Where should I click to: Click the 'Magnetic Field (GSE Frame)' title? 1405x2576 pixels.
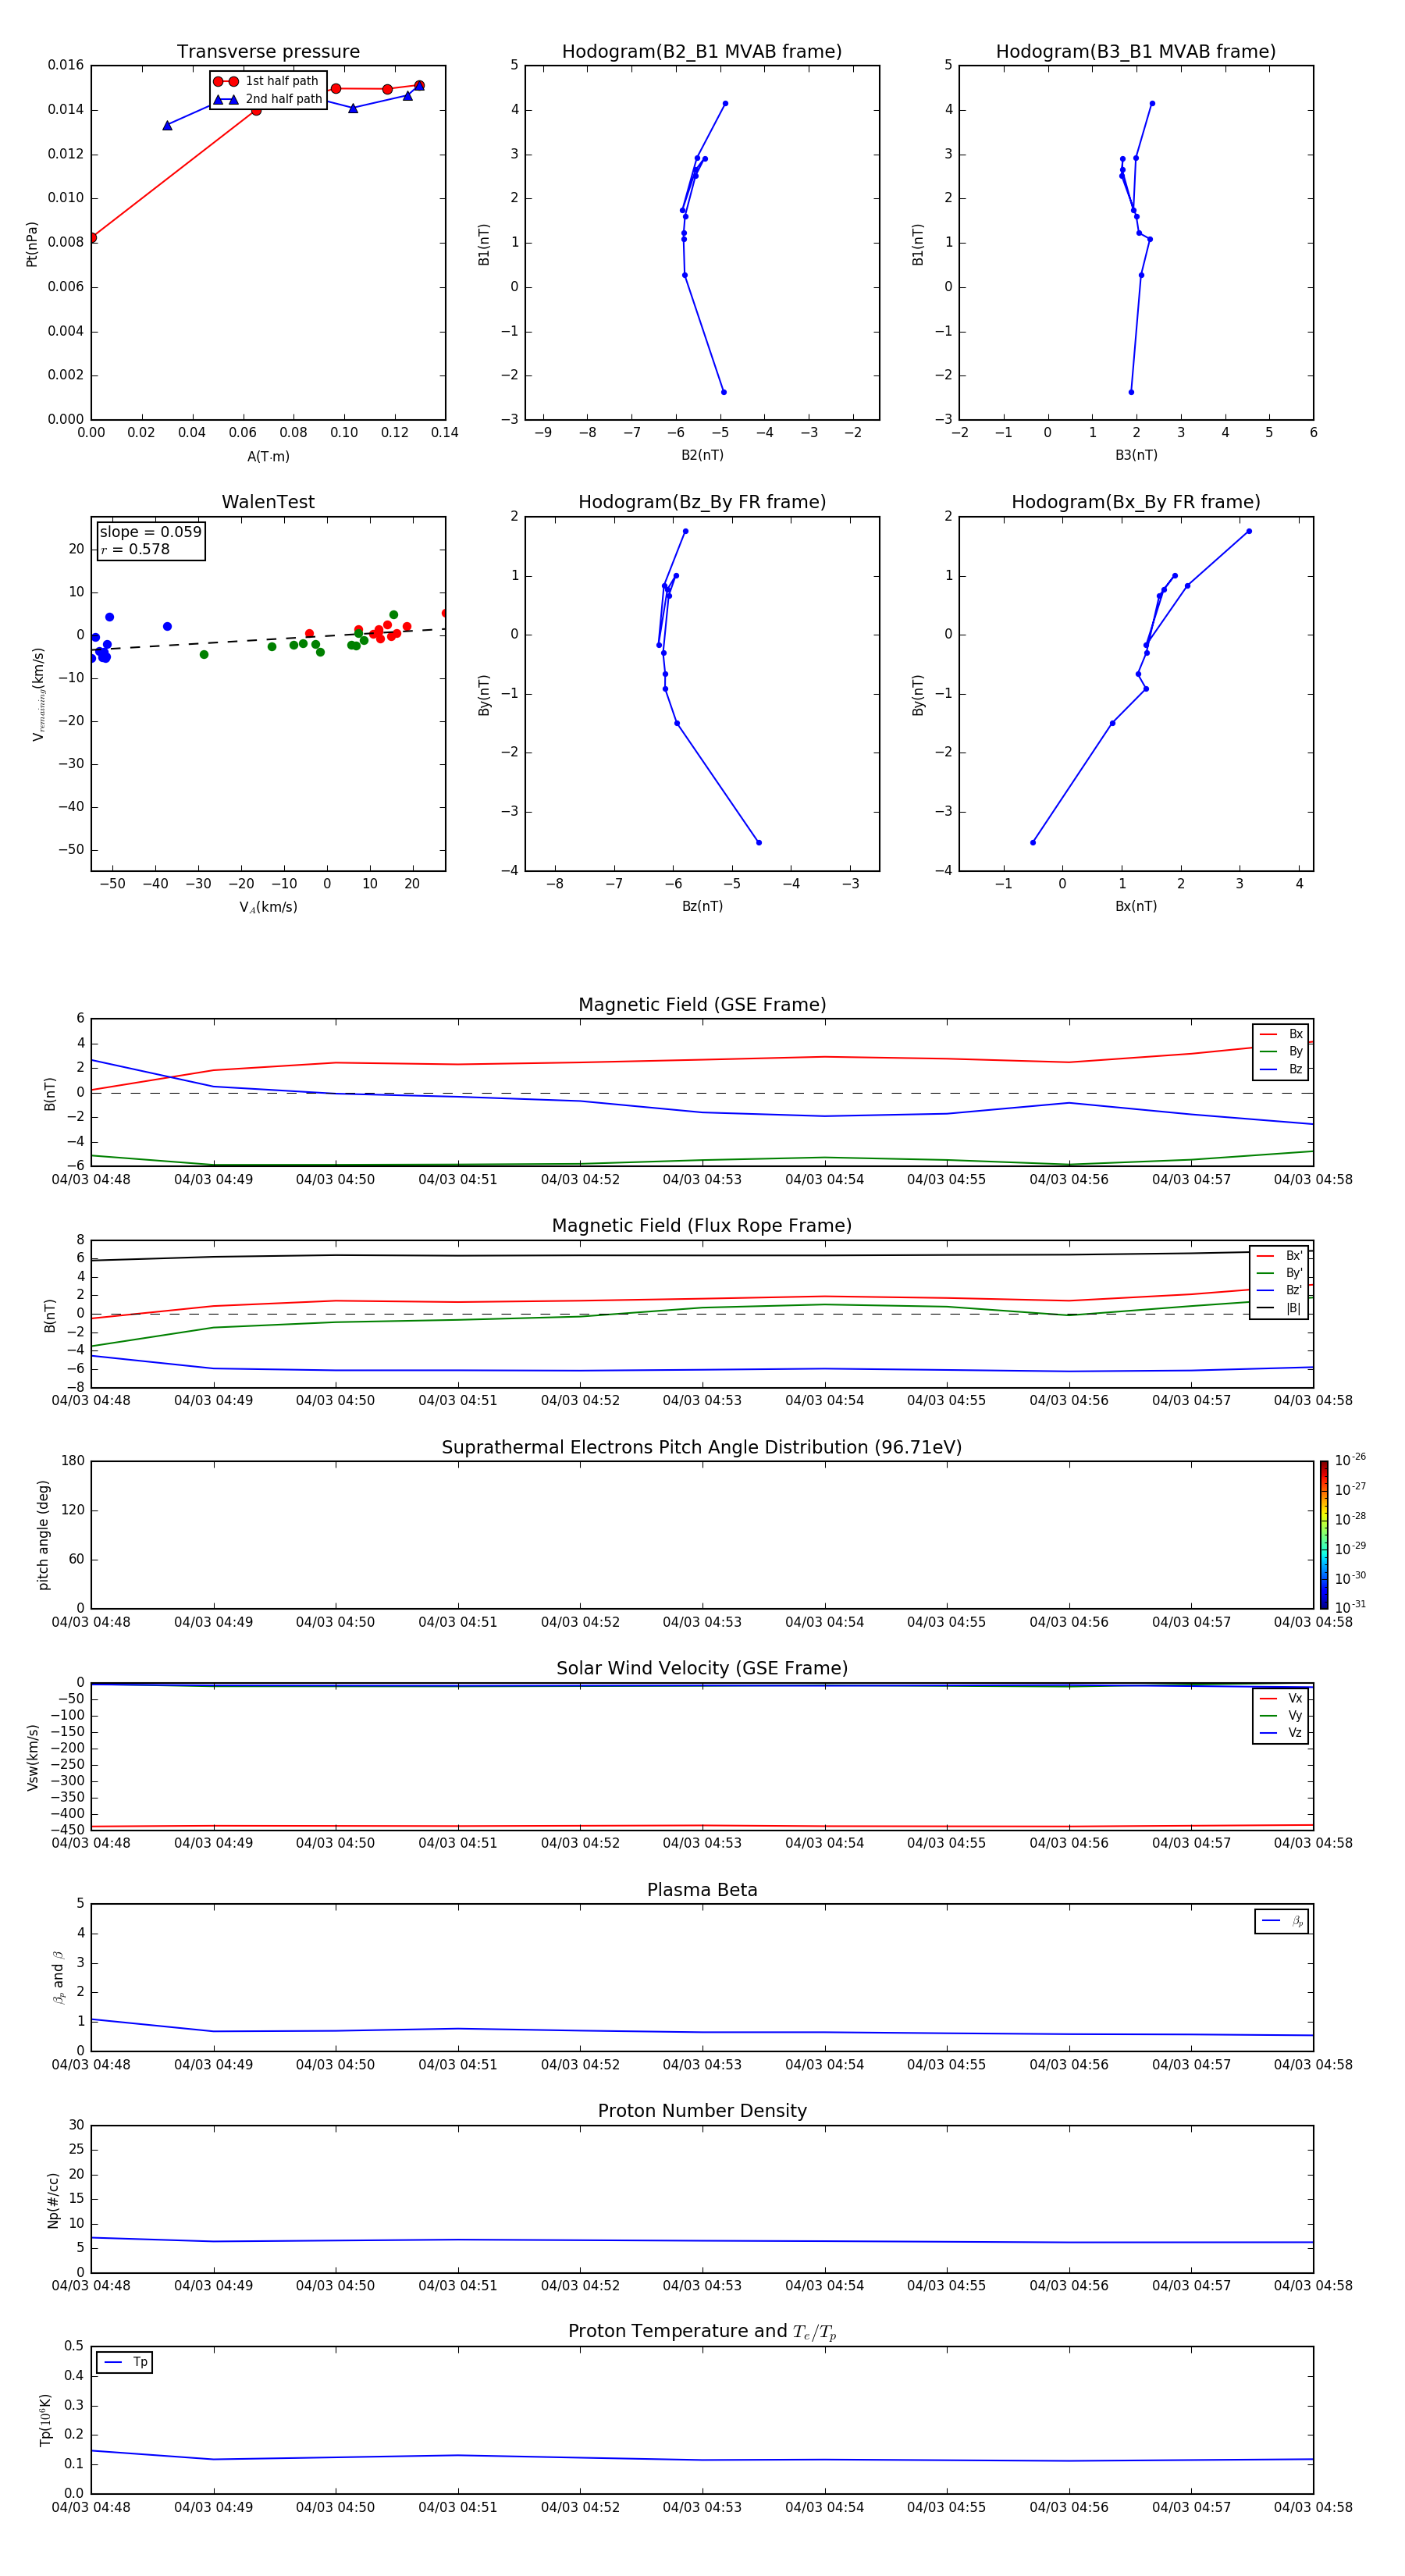(x=702, y=1004)
